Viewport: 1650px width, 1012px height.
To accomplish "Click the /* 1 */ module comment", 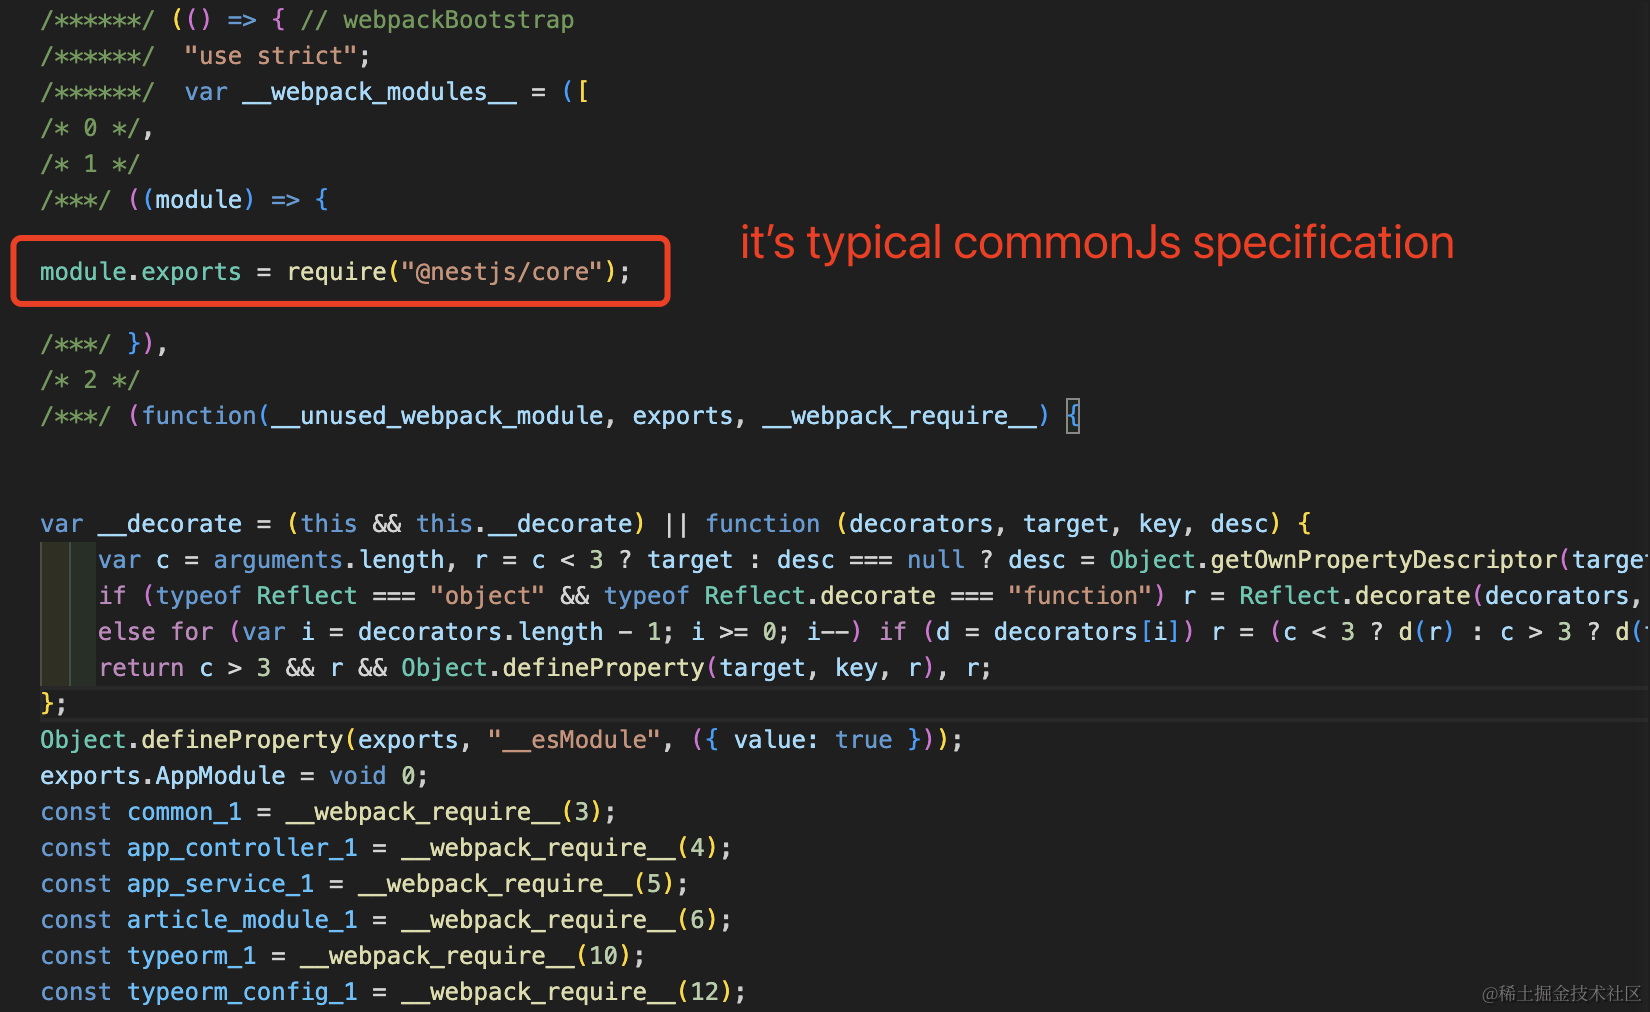I will 90,164.
